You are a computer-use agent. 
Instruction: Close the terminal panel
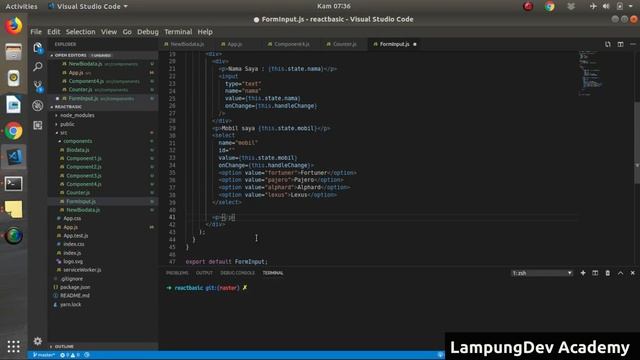(633, 273)
